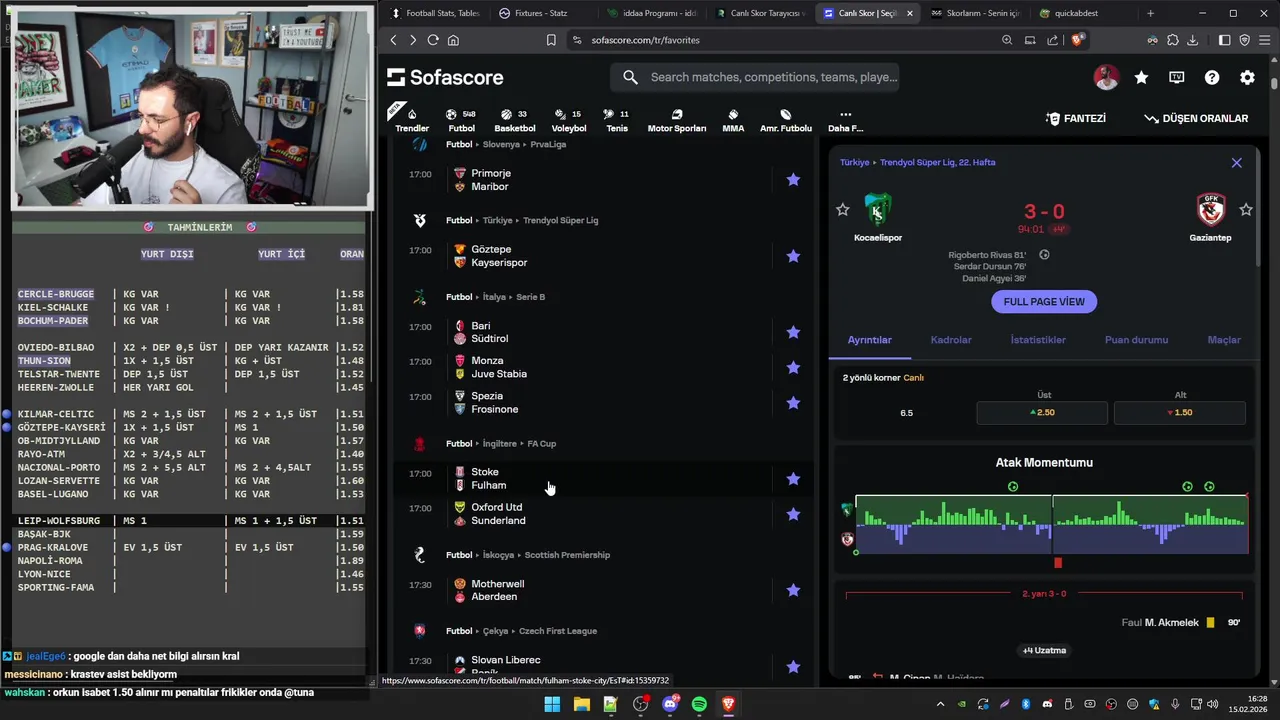Open Discord from the taskbar

pyautogui.click(x=670, y=704)
